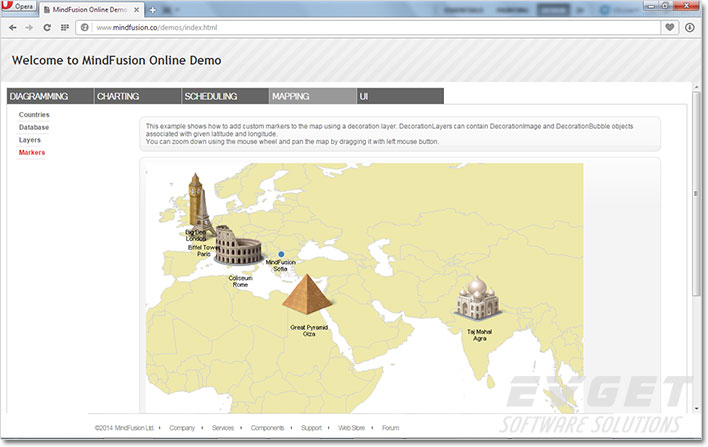Open the Web Store footer link

click(351, 428)
